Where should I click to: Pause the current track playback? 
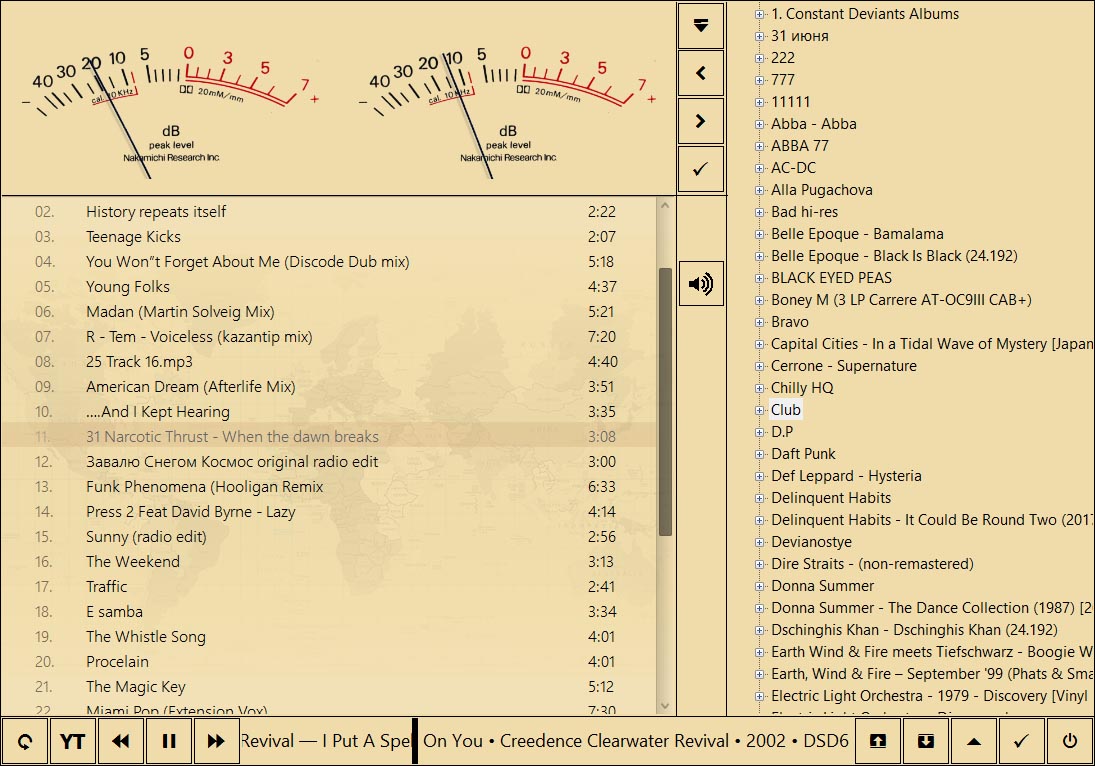168,741
